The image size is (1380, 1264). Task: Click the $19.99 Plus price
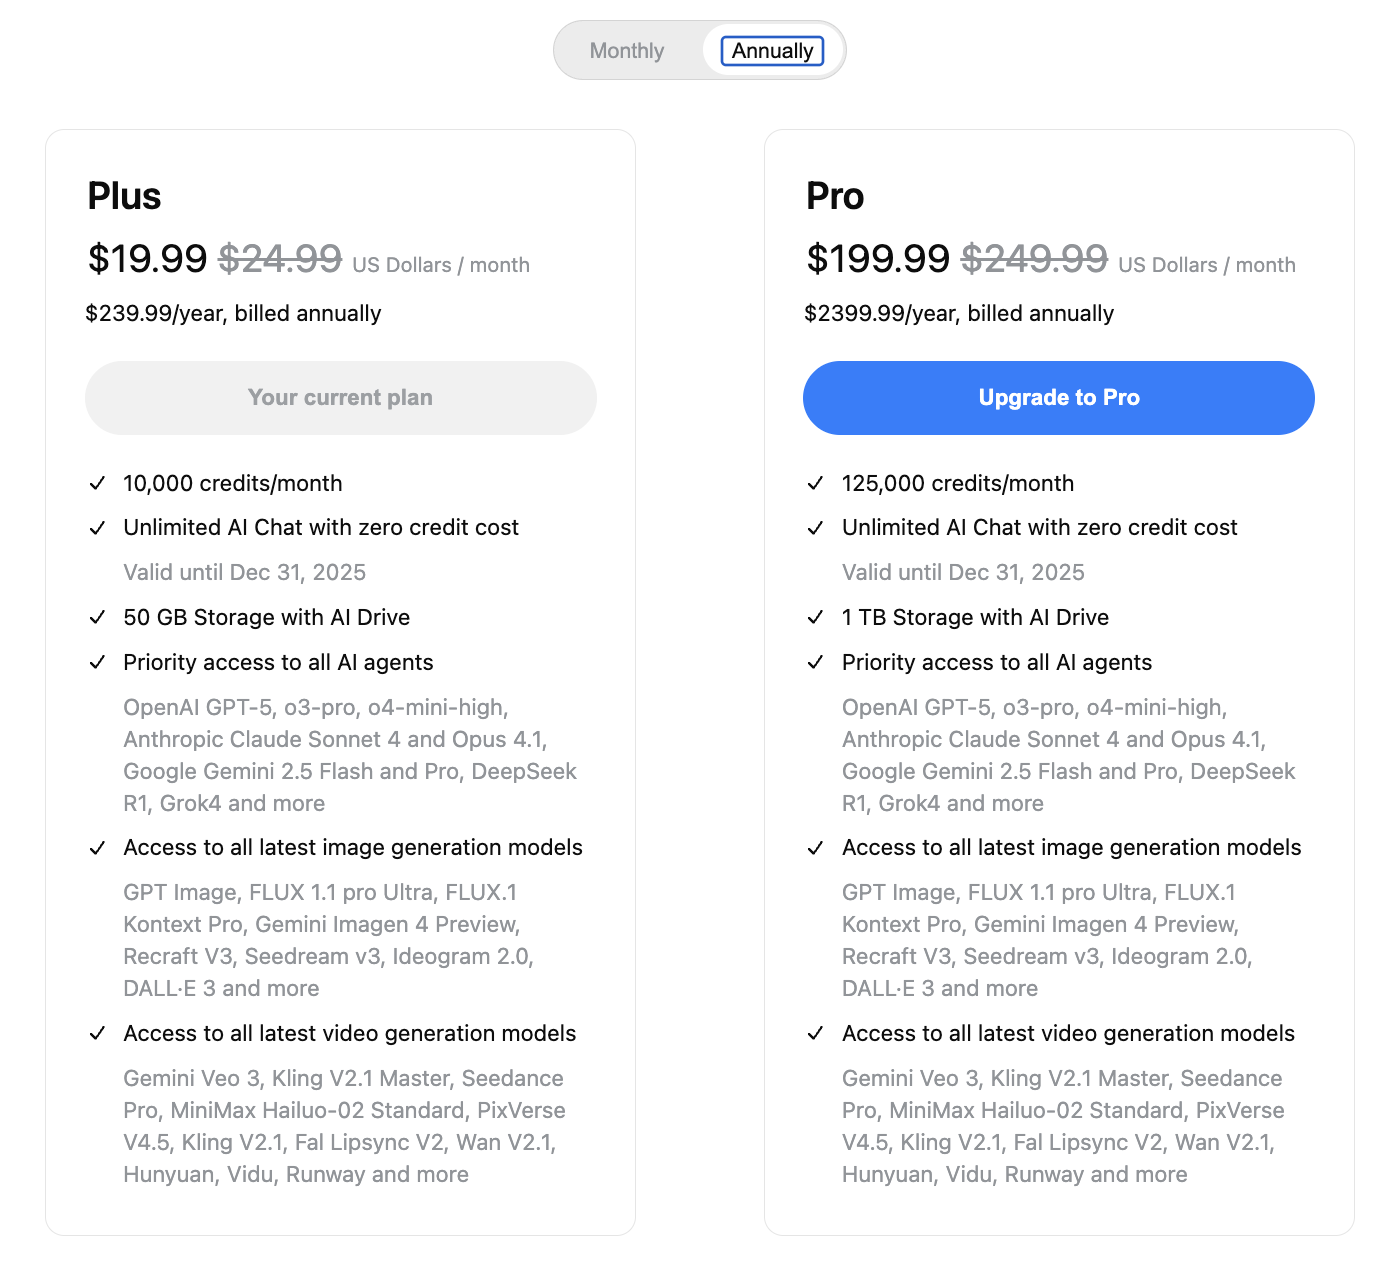click(x=147, y=259)
